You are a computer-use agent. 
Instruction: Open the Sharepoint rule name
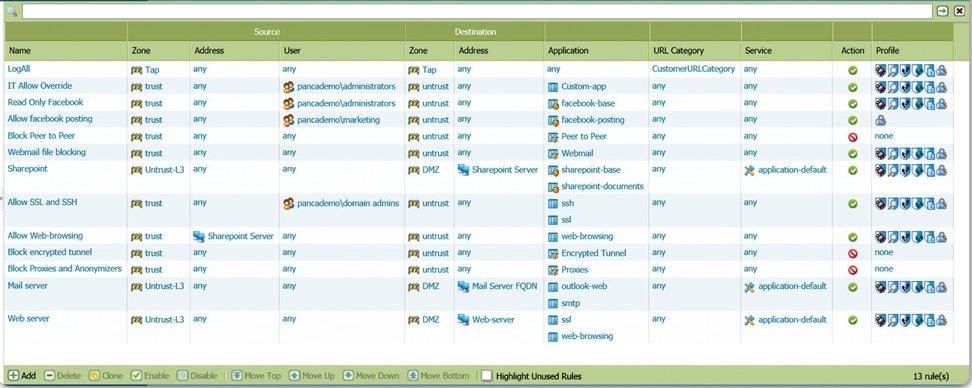point(27,169)
